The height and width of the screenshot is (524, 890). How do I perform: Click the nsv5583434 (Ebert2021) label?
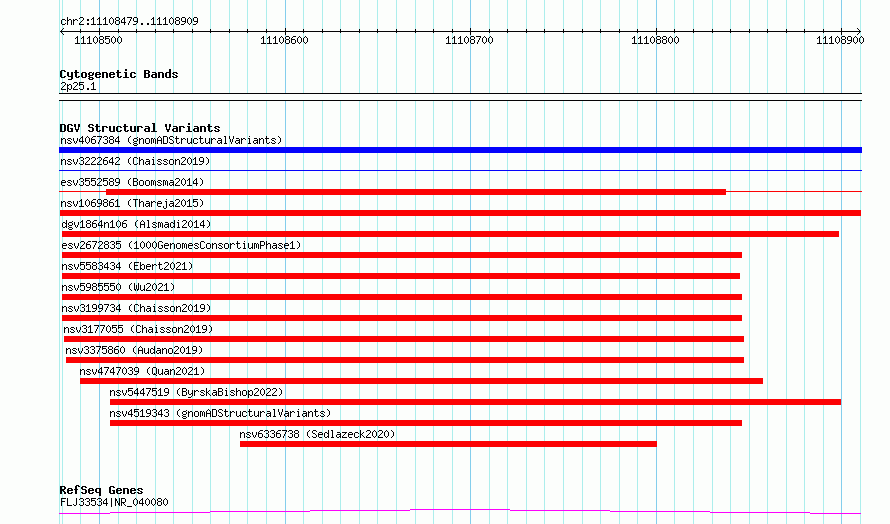127,266
